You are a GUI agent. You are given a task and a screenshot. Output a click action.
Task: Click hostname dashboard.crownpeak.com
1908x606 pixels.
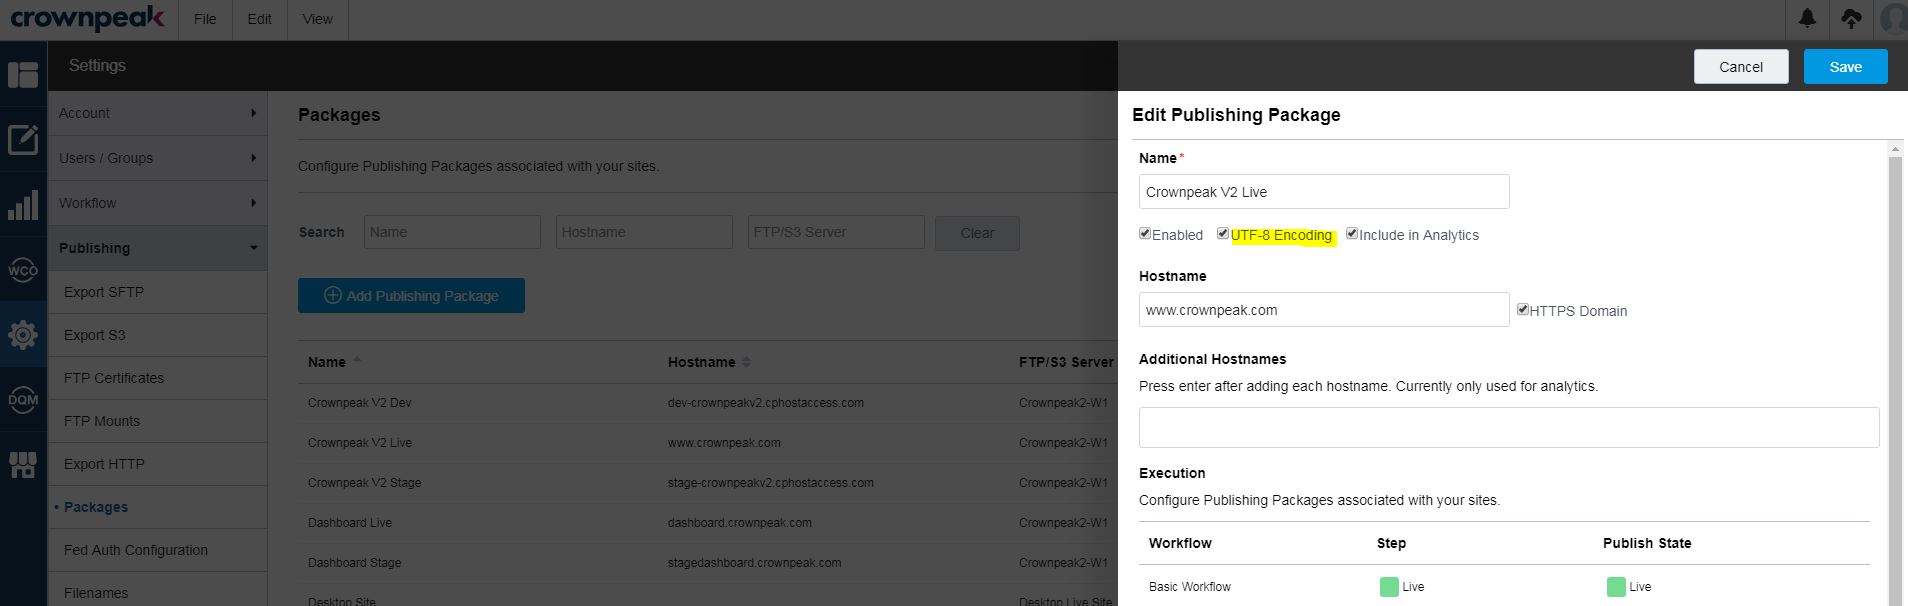tap(740, 523)
